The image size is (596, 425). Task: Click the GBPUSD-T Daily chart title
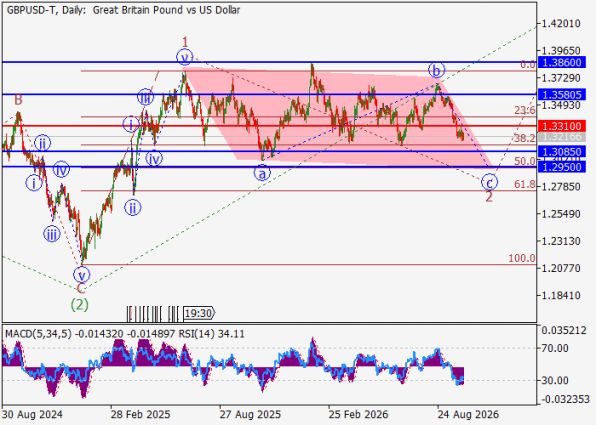click(x=123, y=10)
